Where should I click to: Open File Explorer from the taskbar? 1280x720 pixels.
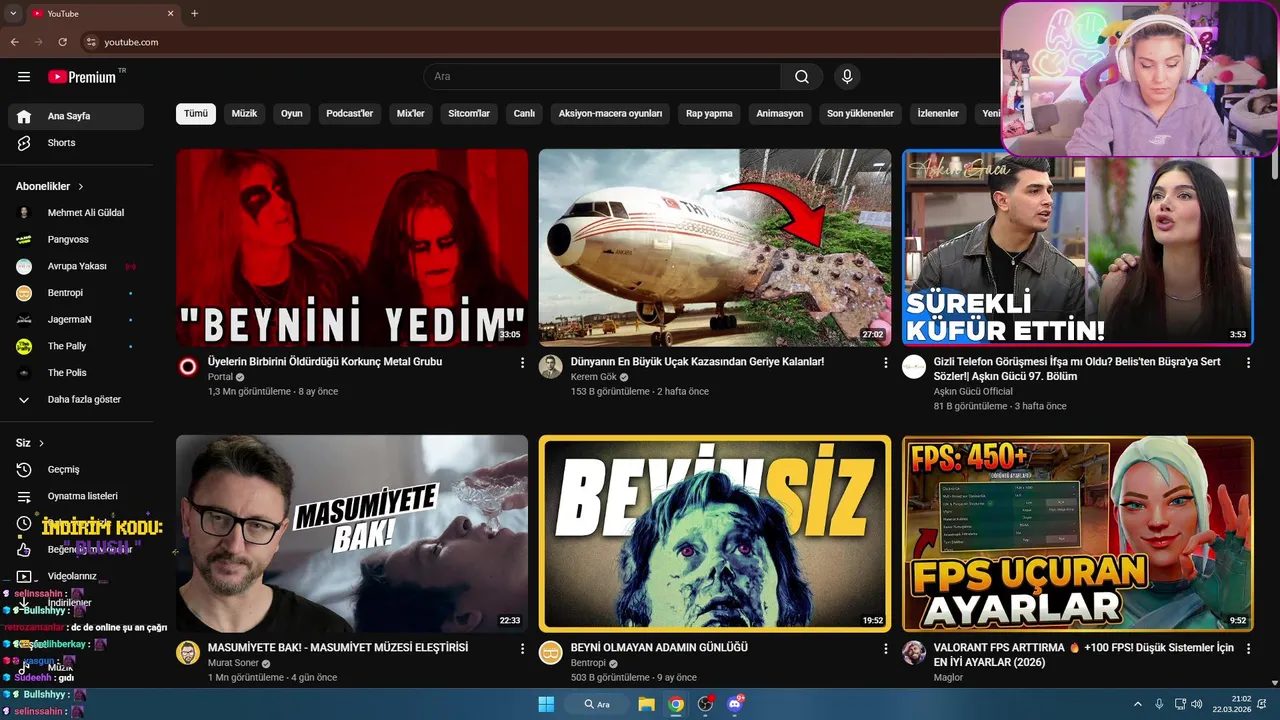647,704
